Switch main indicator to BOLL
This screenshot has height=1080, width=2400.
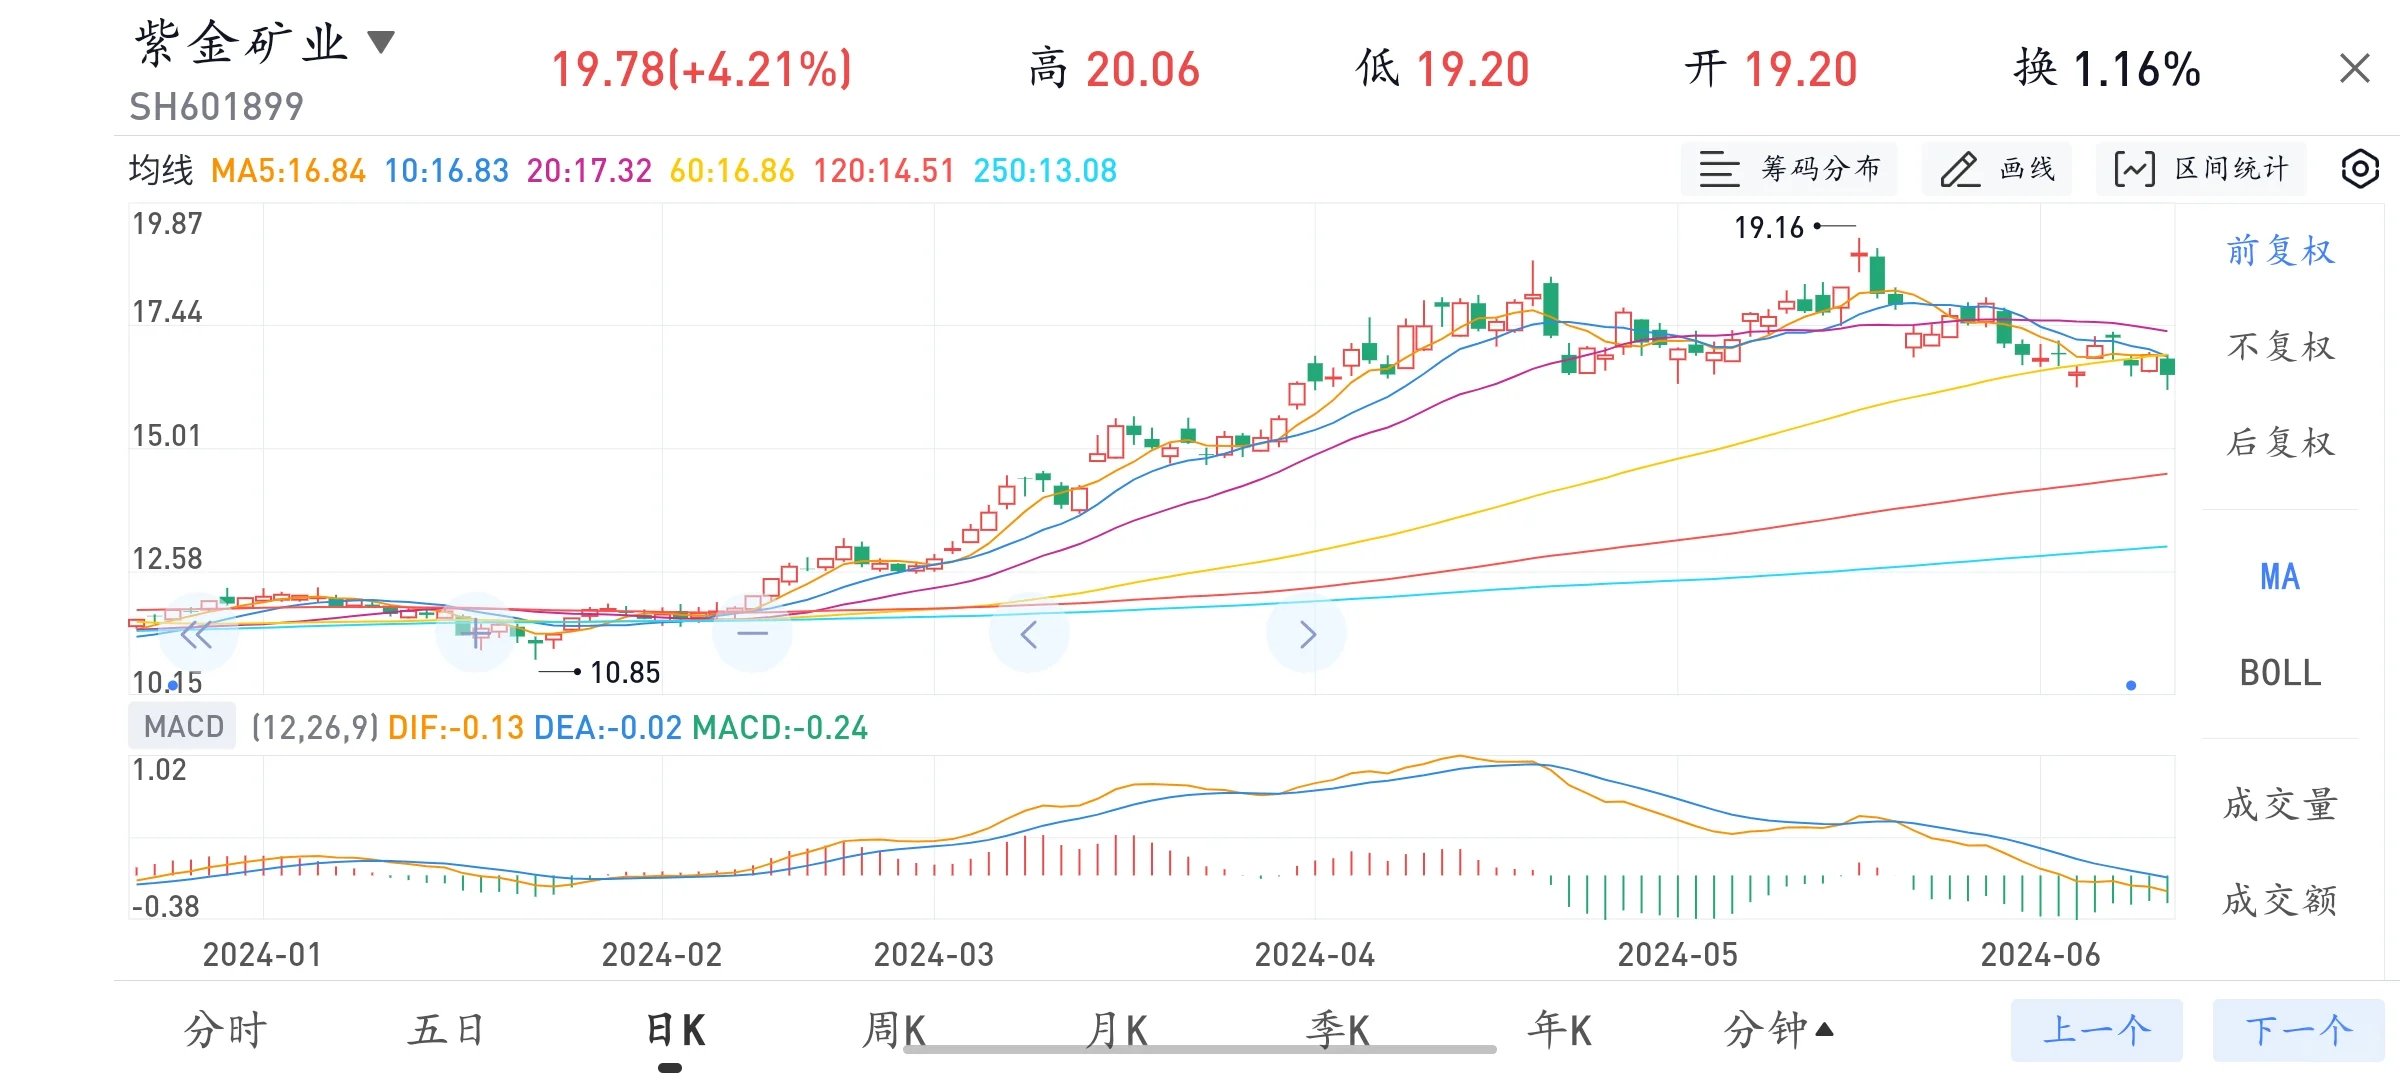click(2280, 673)
